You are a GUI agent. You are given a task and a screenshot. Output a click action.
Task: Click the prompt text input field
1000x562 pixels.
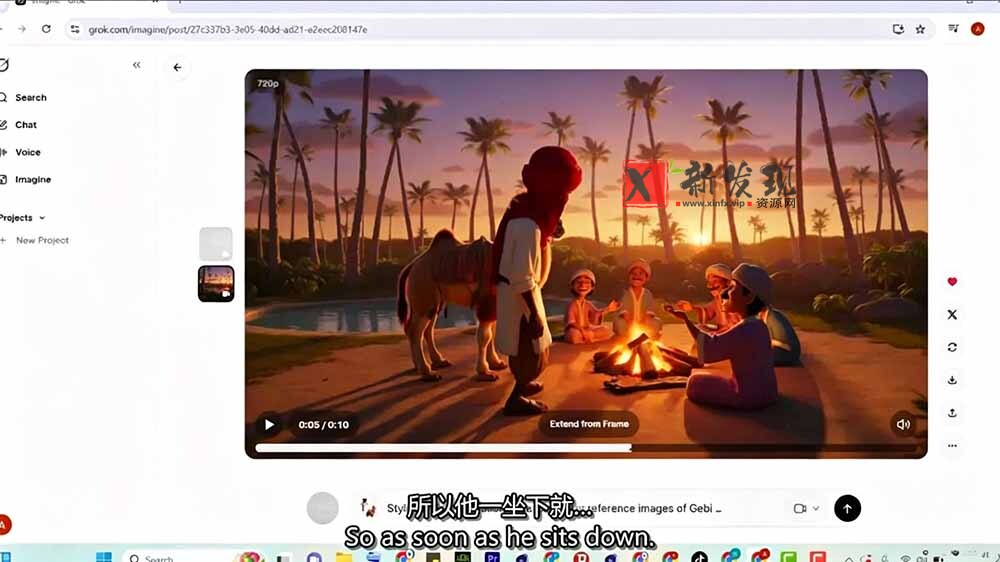[x=554, y=508]
